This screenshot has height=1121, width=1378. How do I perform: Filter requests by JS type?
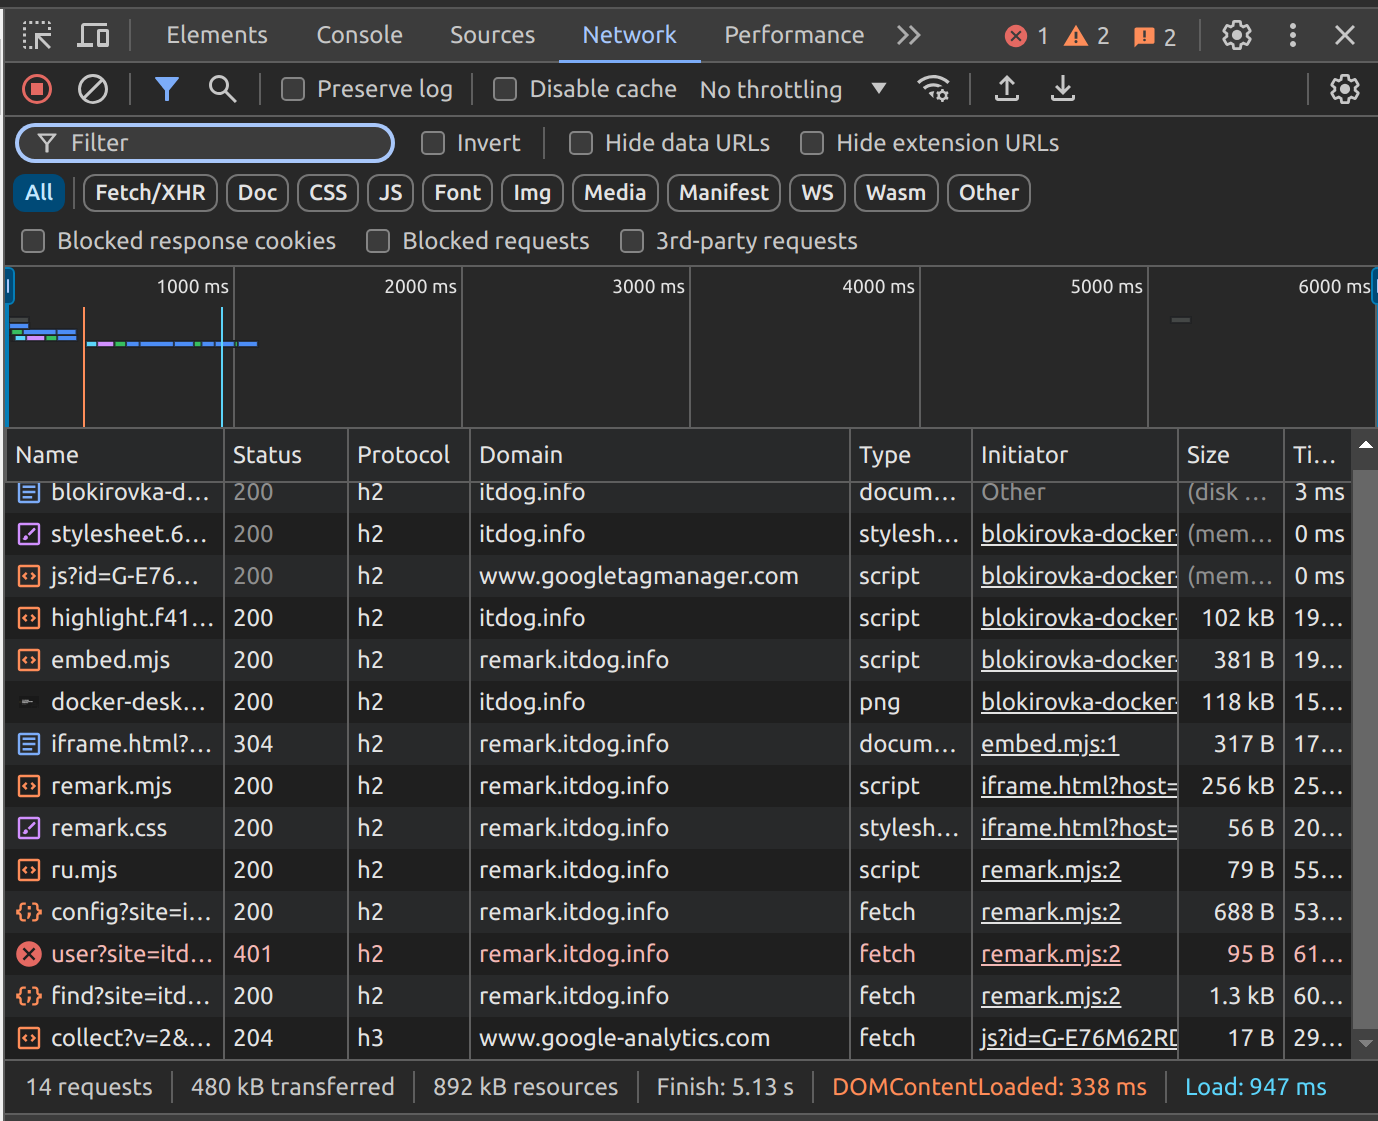[391, 193]
